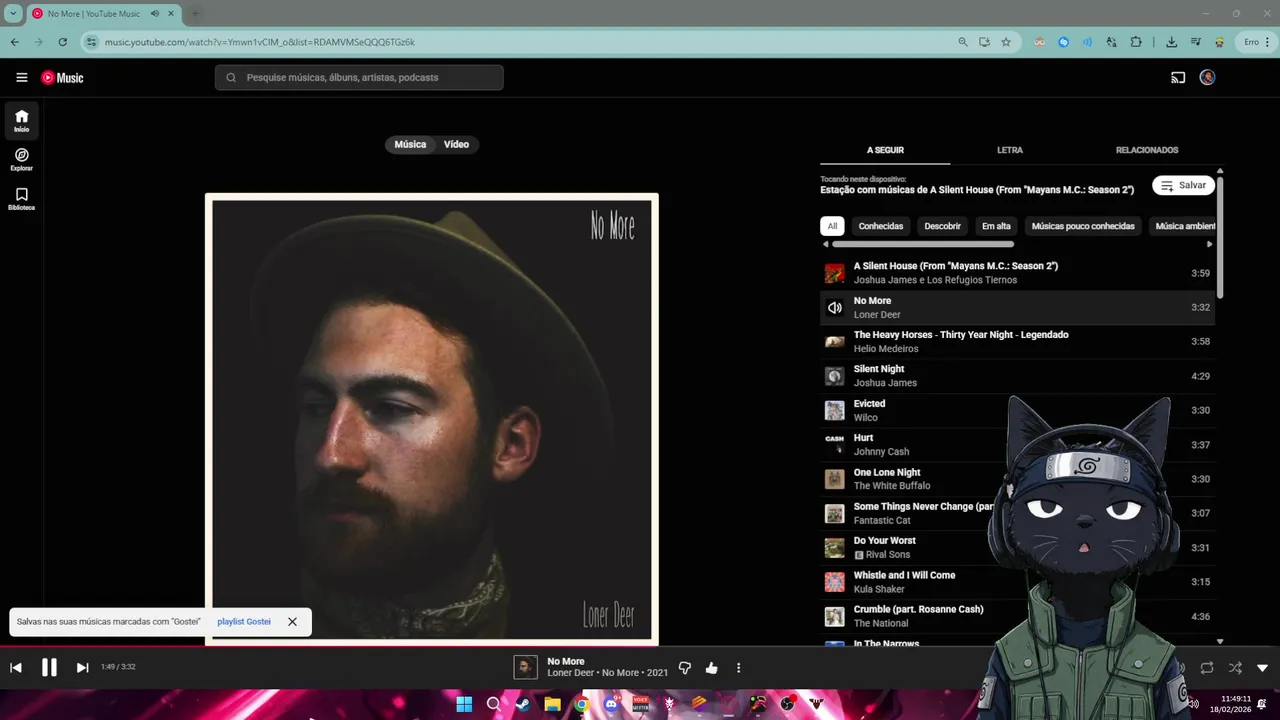Open Chrome downloads
The height and width of the screenshot is (720, 1280).
tap(1171, 42)
